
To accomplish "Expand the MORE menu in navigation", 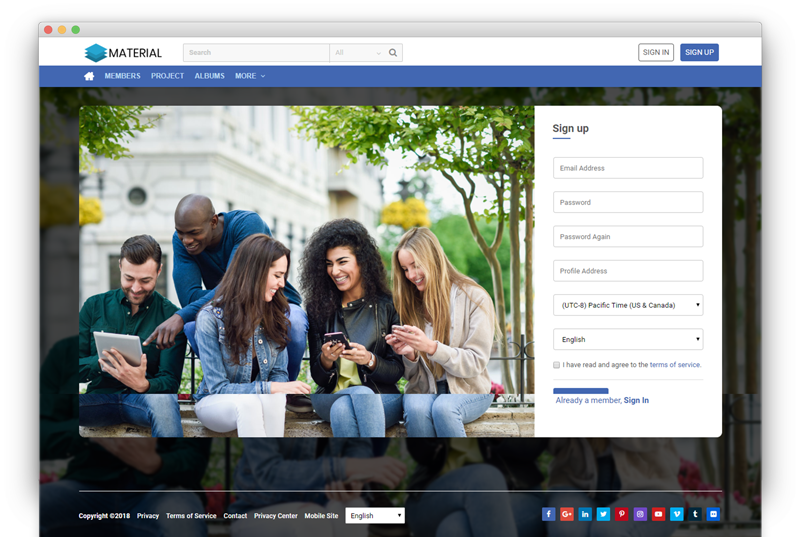I will [250, 76].
